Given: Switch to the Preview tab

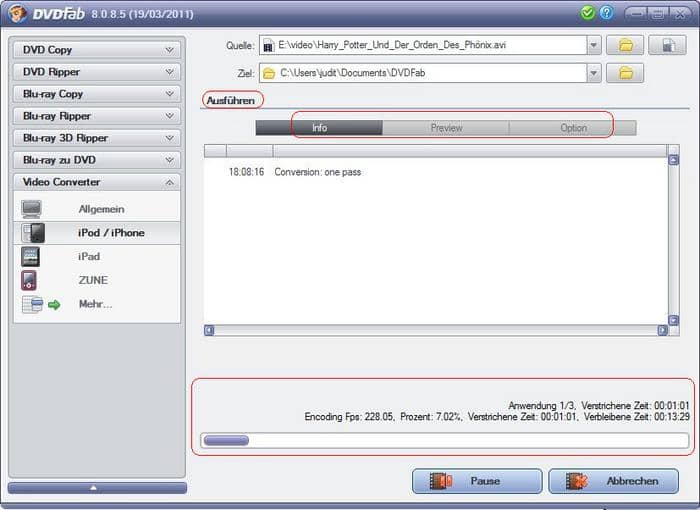Looking at the screenshot, I should [446, 128].
